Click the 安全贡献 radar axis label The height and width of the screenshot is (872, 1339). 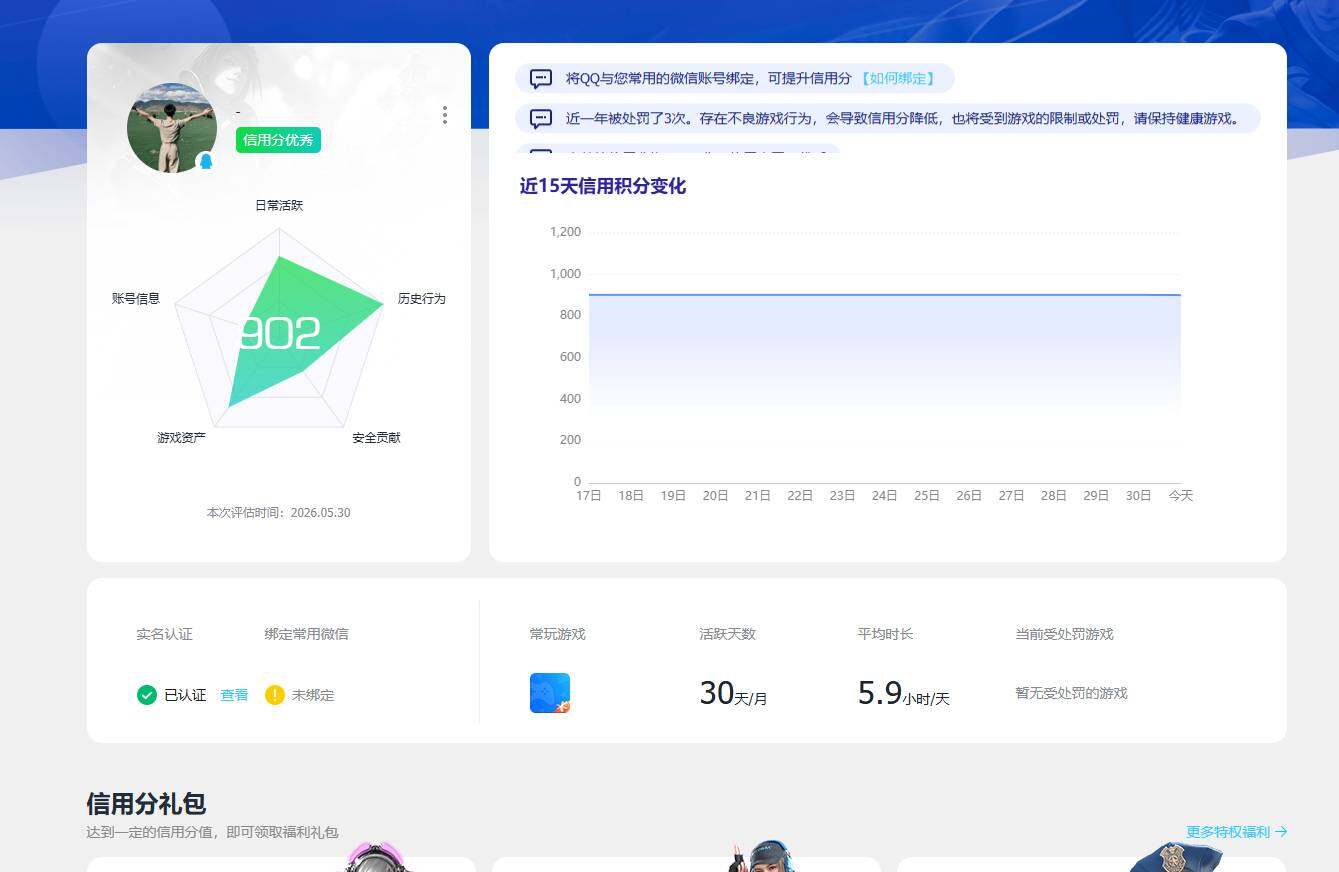(x=376, y=438)
